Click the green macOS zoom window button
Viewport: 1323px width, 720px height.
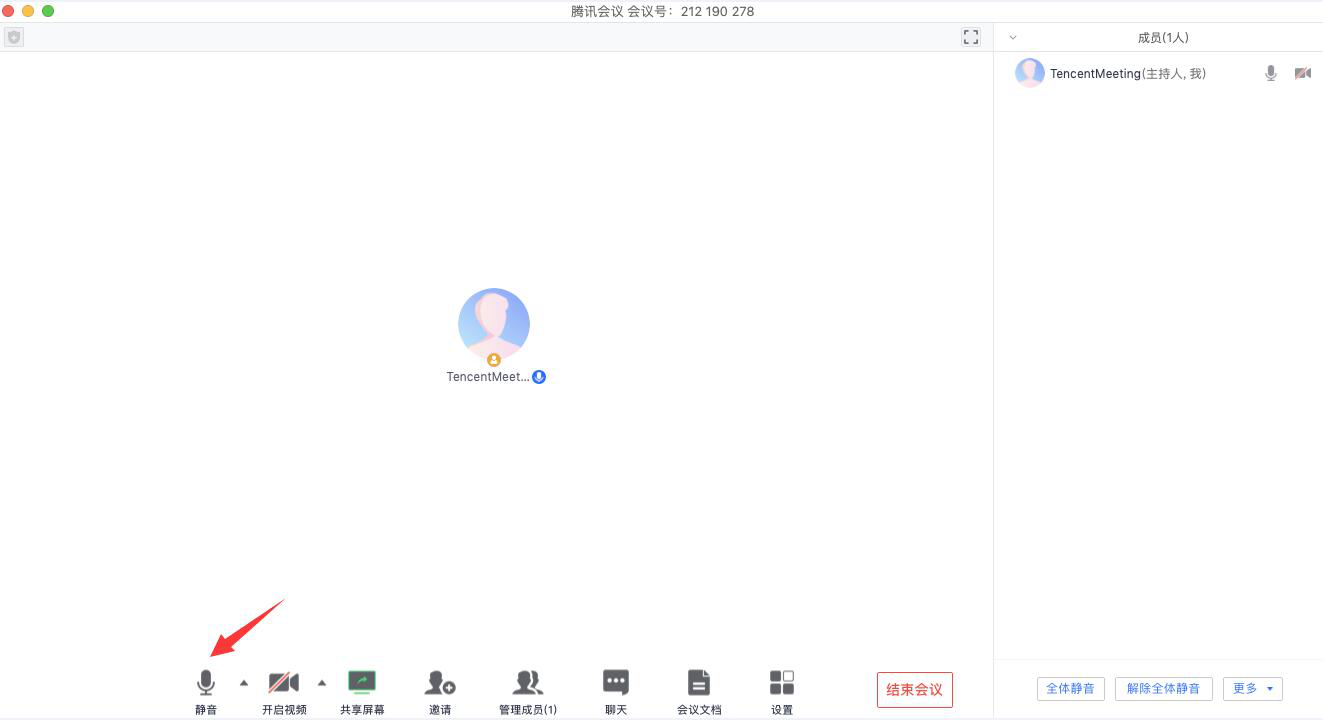click(48, 11)
